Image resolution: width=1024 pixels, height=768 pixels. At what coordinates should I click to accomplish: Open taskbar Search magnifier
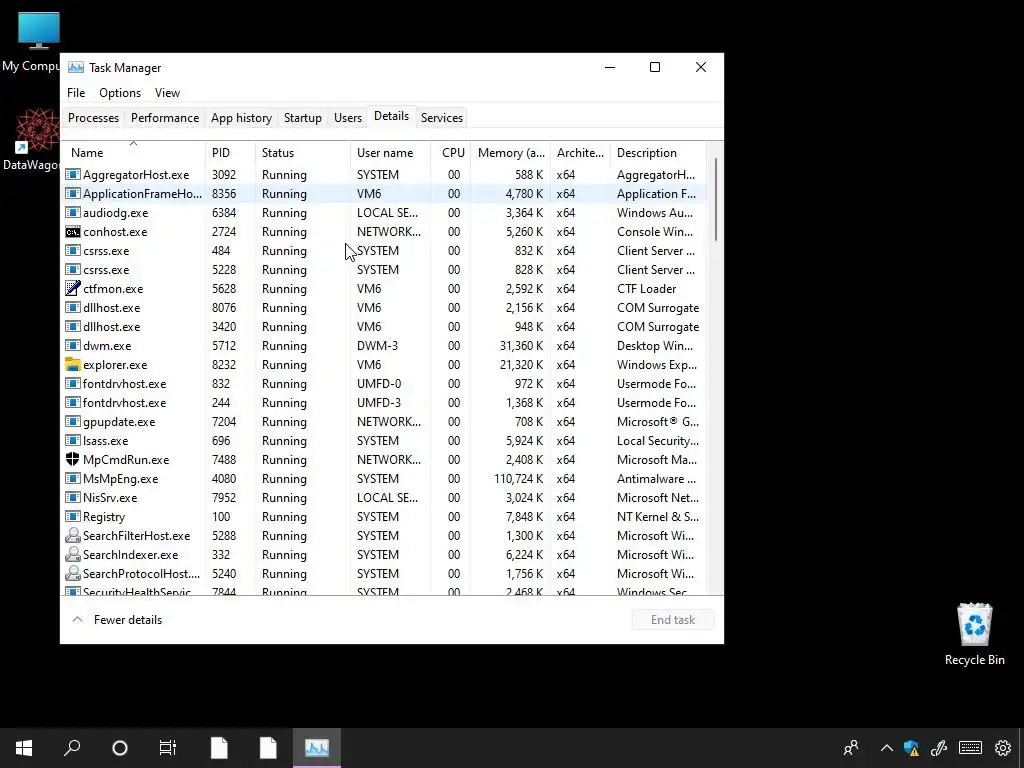click(x=72, y=748)
